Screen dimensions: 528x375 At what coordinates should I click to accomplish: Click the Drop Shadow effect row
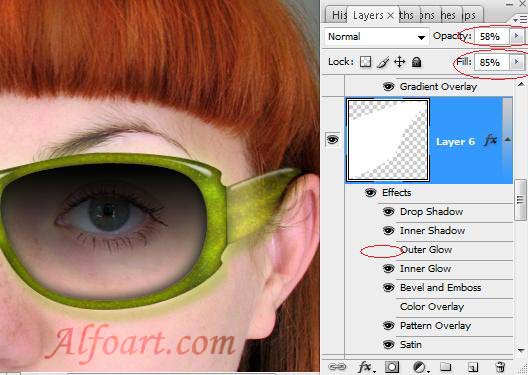[446, 212]
